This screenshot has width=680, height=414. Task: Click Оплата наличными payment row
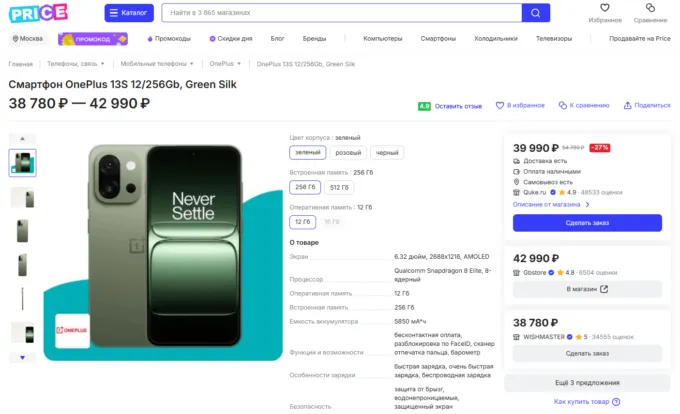click(547, 172)
